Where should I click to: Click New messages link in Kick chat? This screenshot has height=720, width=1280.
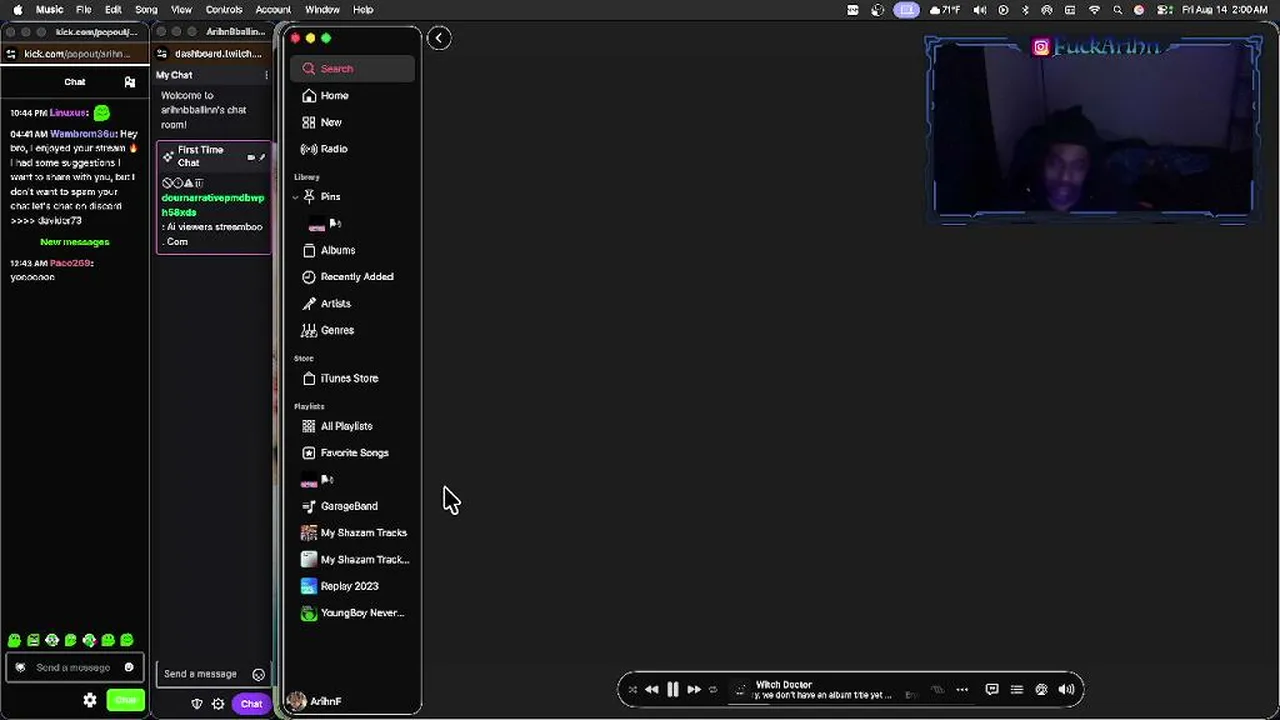click(x=75, y=242)
